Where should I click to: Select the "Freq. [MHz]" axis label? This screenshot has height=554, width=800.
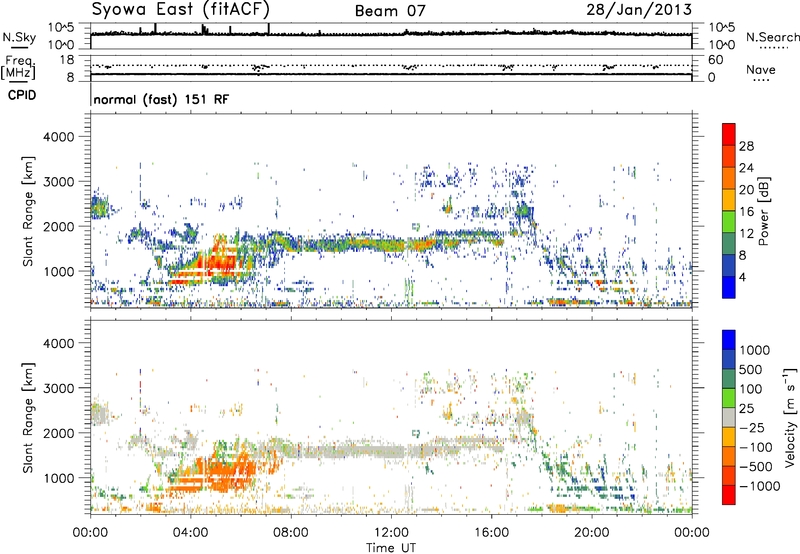18,67
